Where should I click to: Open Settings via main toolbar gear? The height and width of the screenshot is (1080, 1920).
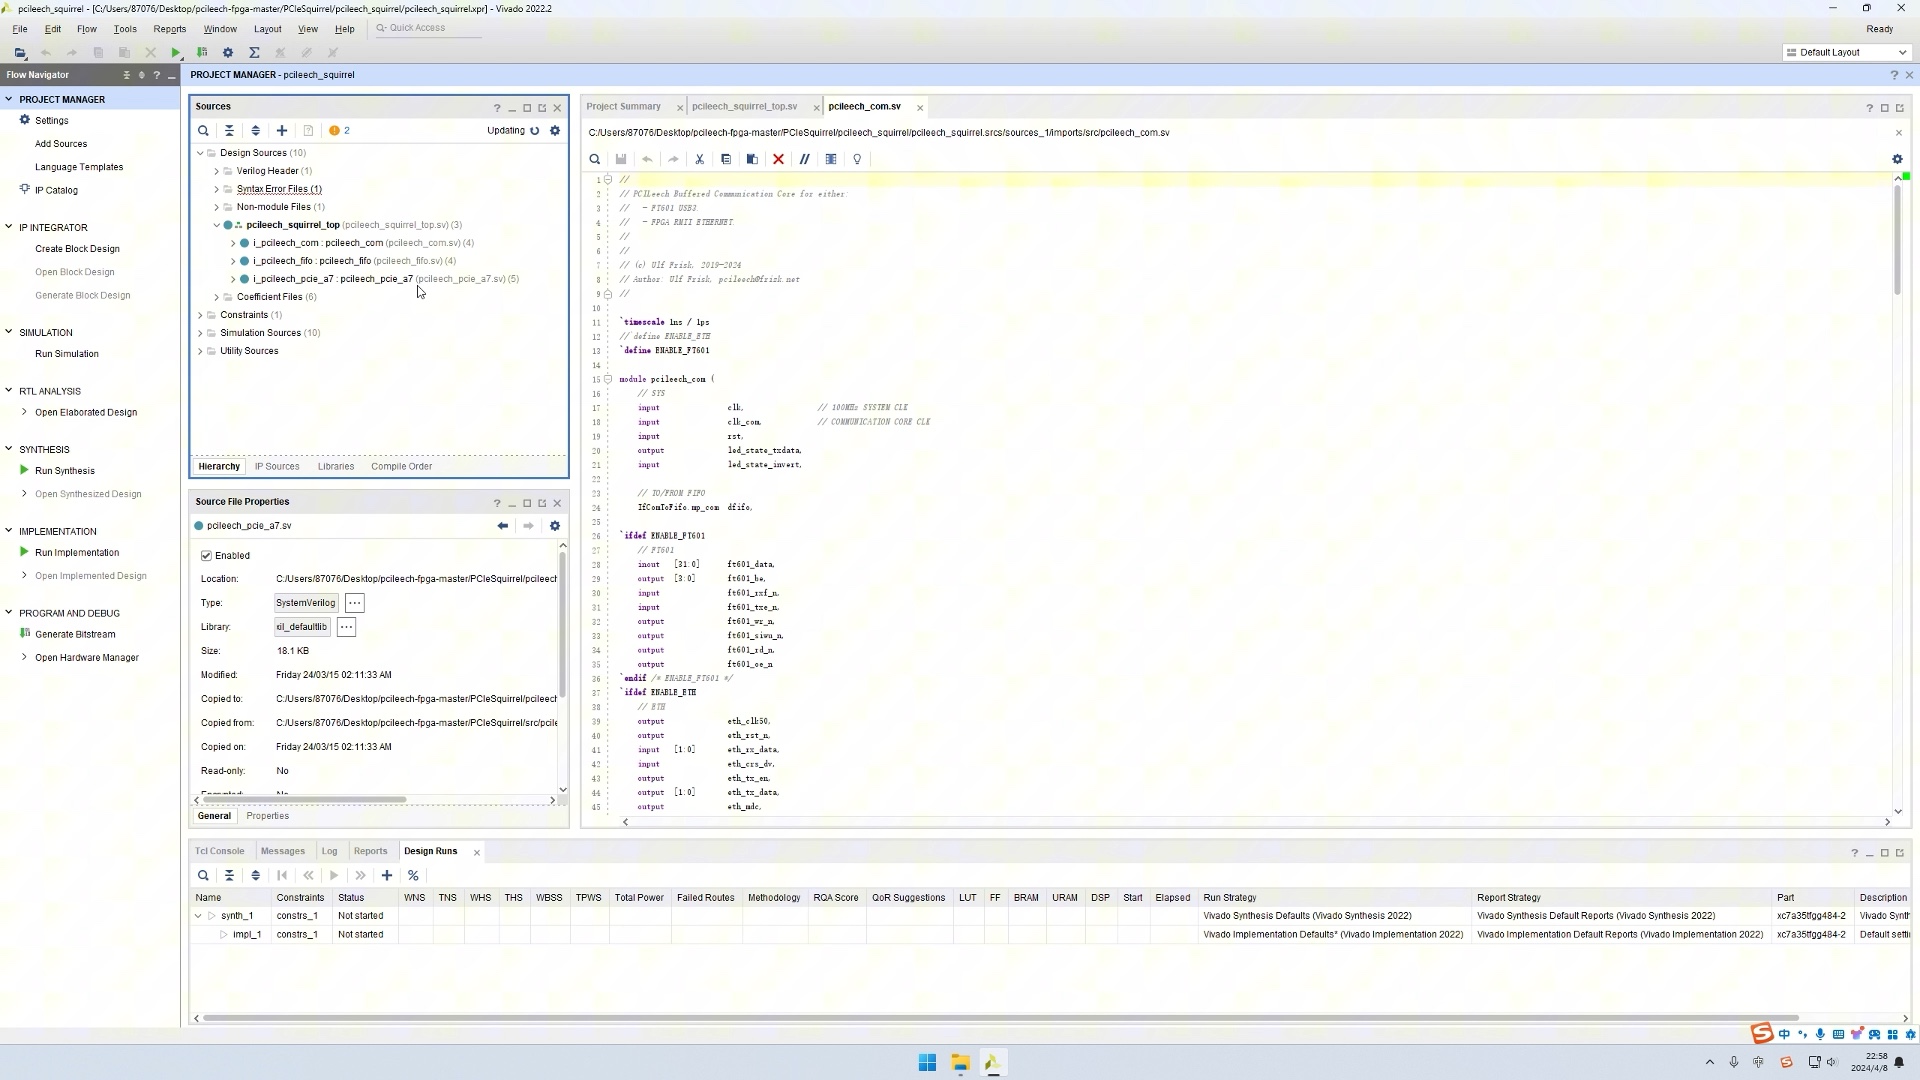point(228,52)
